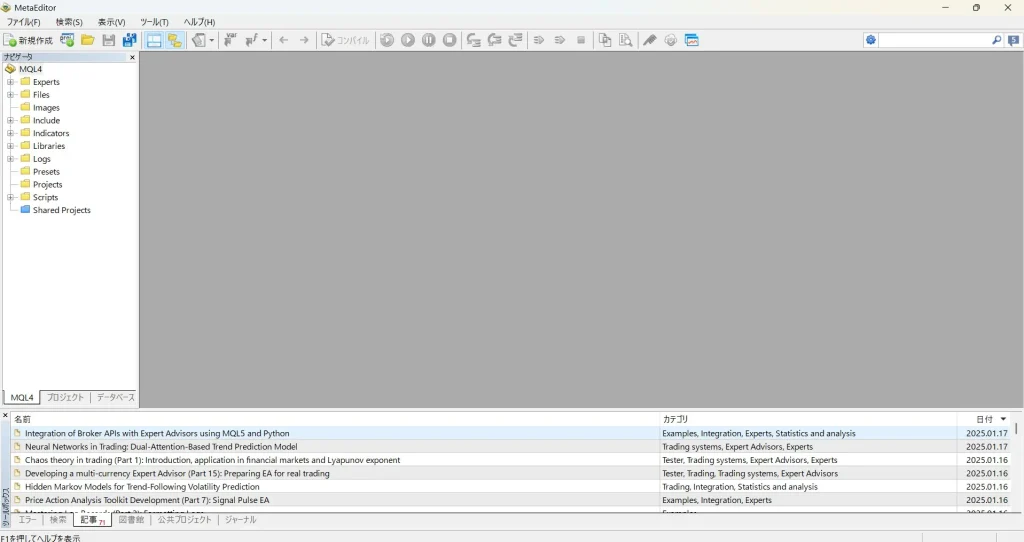
Task: Click the magnifier search icon
Action: tap(997, 40)
